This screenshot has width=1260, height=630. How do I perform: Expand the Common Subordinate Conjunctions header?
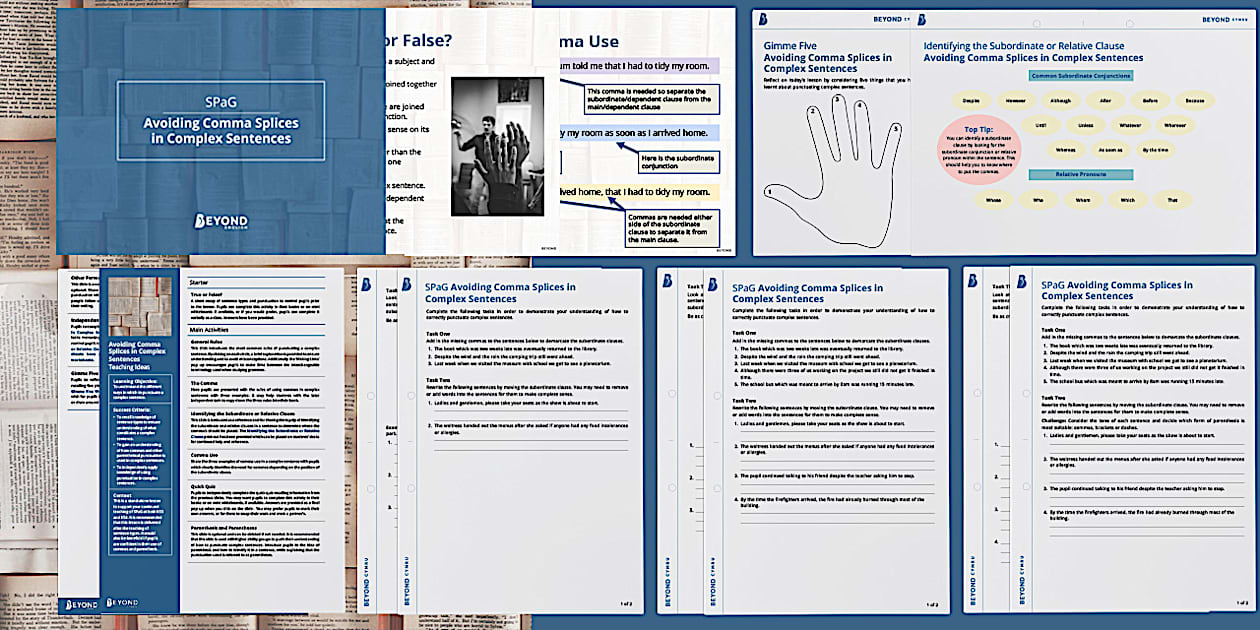click(1082, 75)
